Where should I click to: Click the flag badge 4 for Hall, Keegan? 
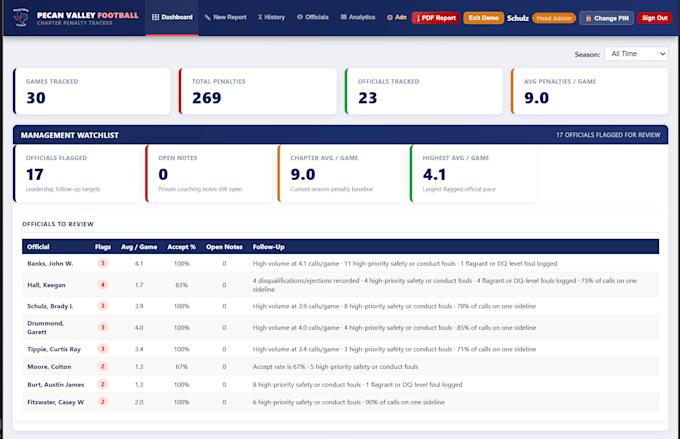103,285
